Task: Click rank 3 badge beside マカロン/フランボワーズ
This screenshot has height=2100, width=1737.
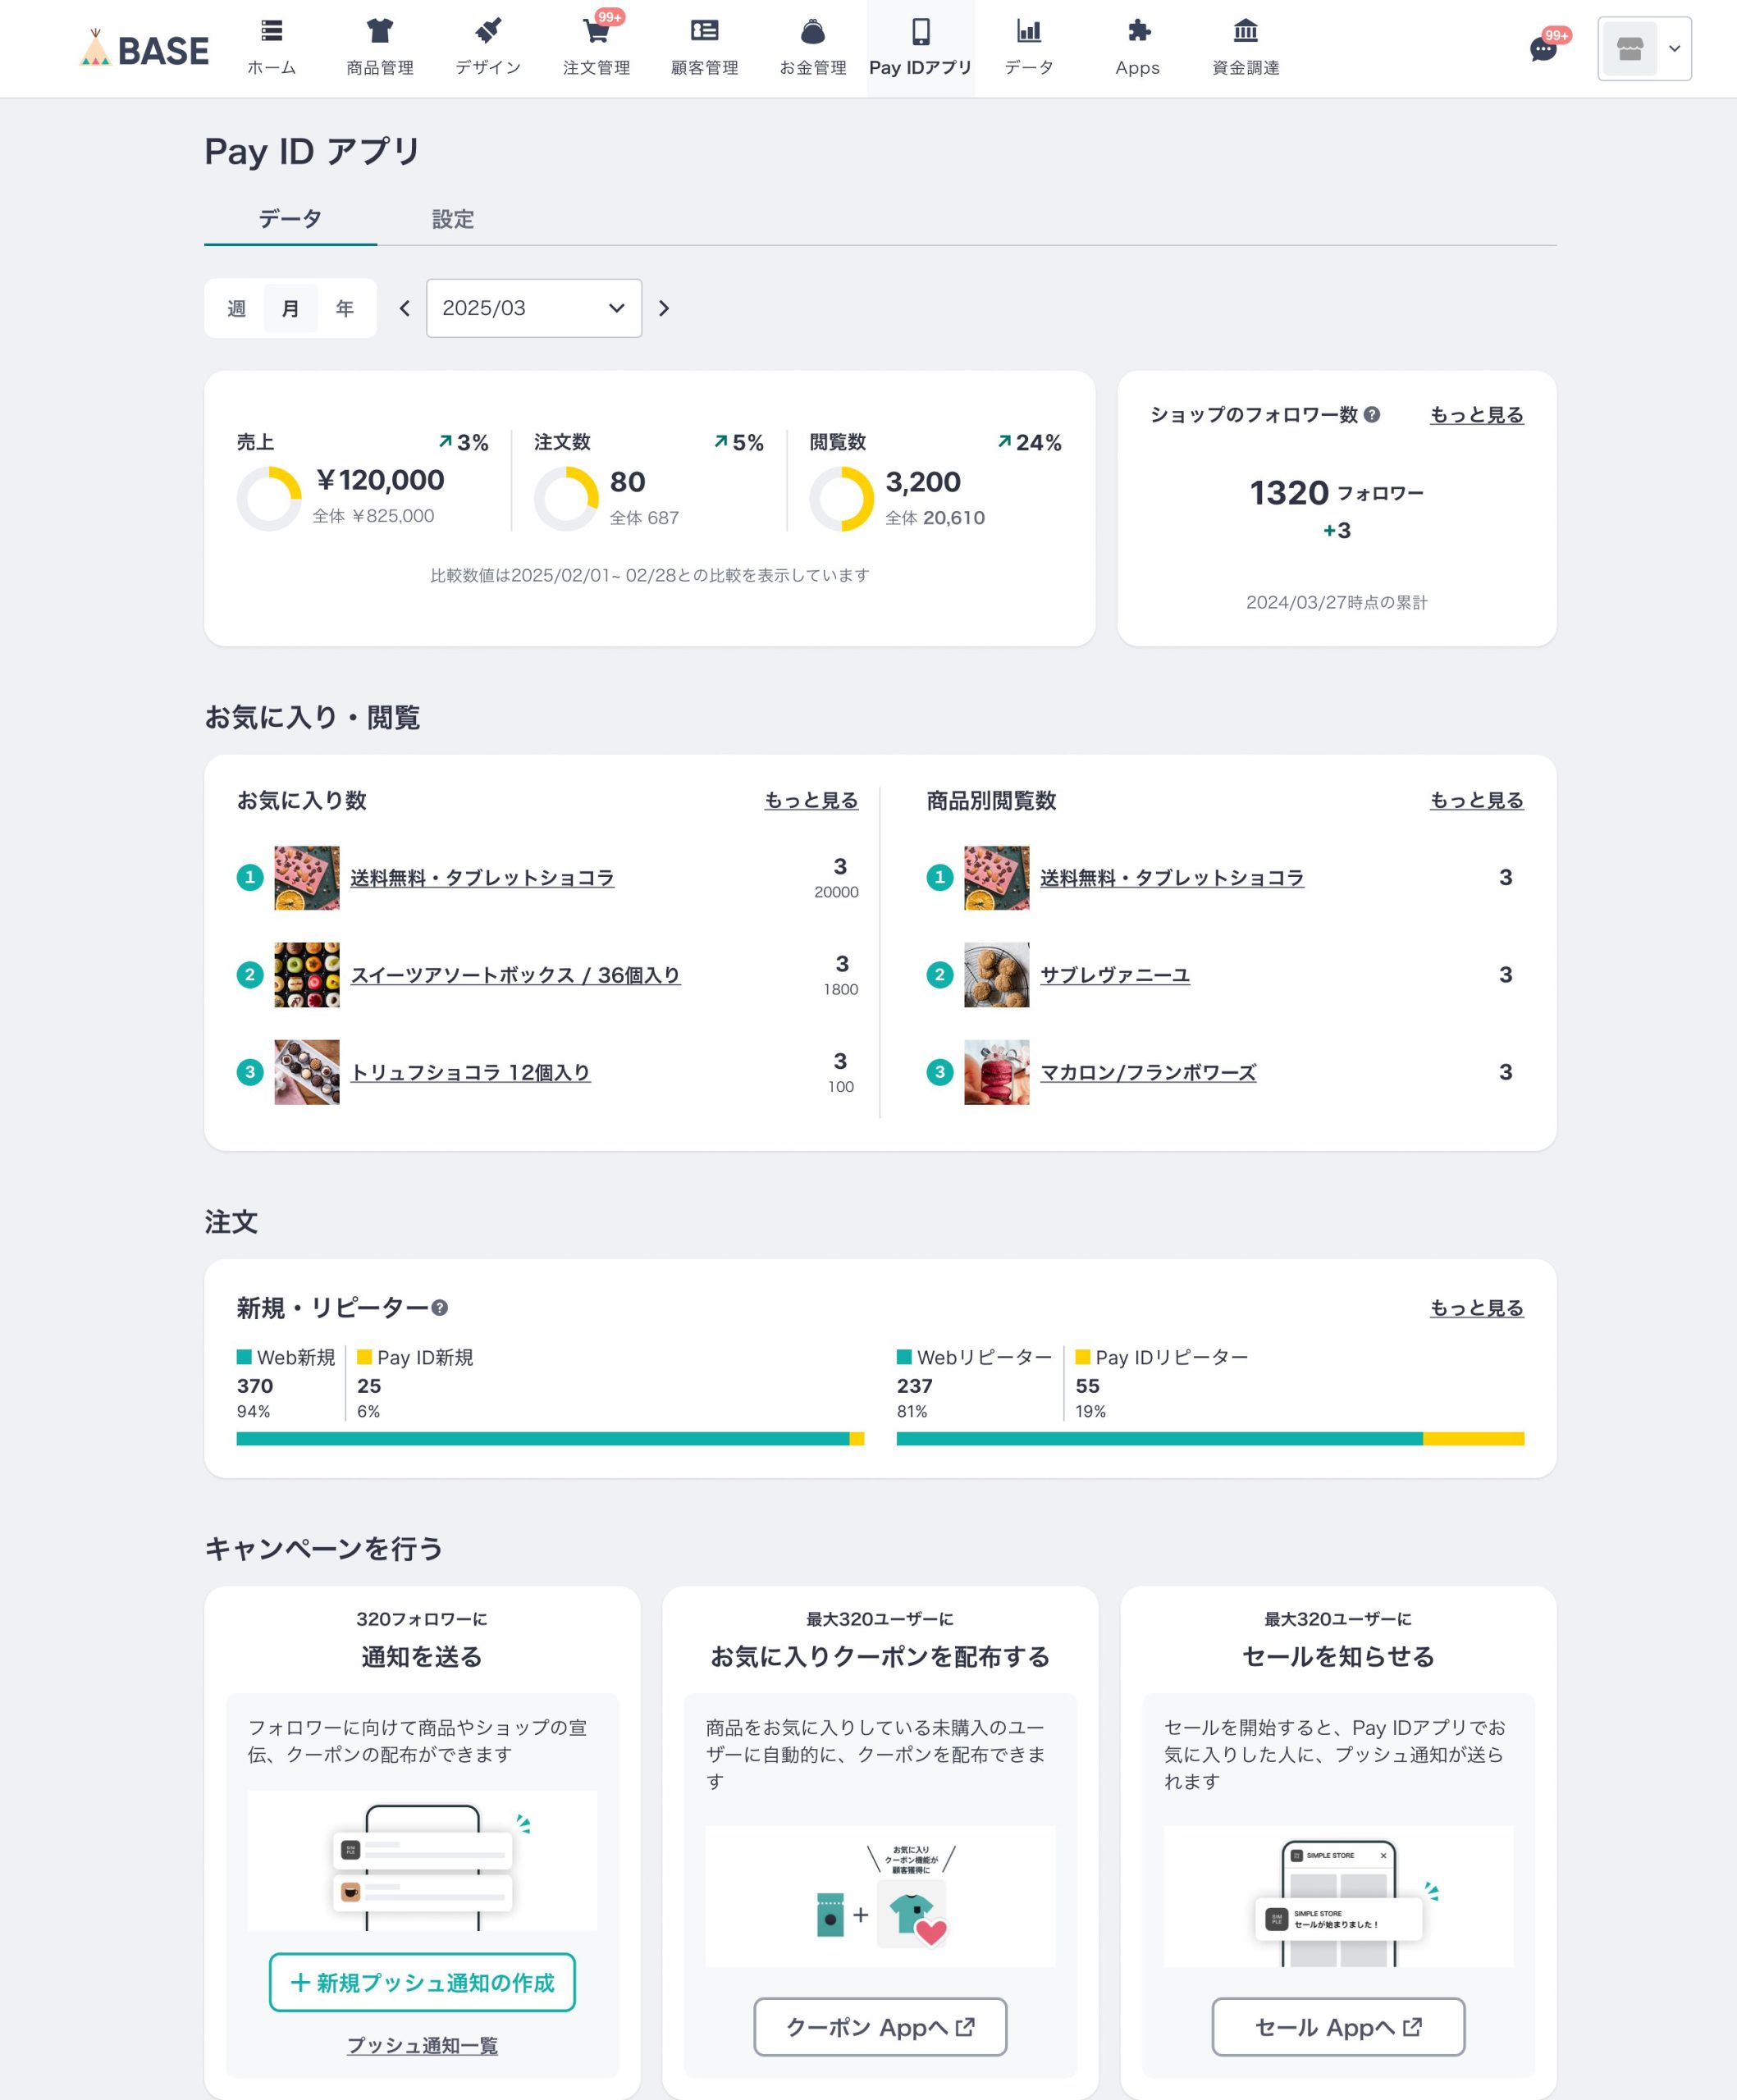Action: tap(939, 1072)
